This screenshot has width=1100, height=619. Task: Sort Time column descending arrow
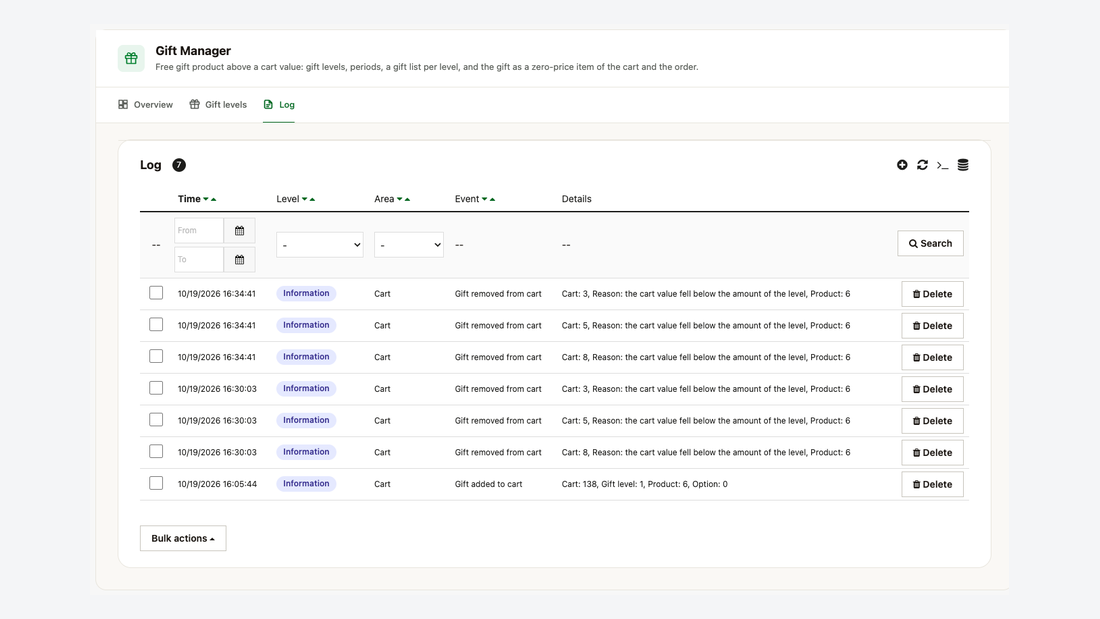point(206,199)
